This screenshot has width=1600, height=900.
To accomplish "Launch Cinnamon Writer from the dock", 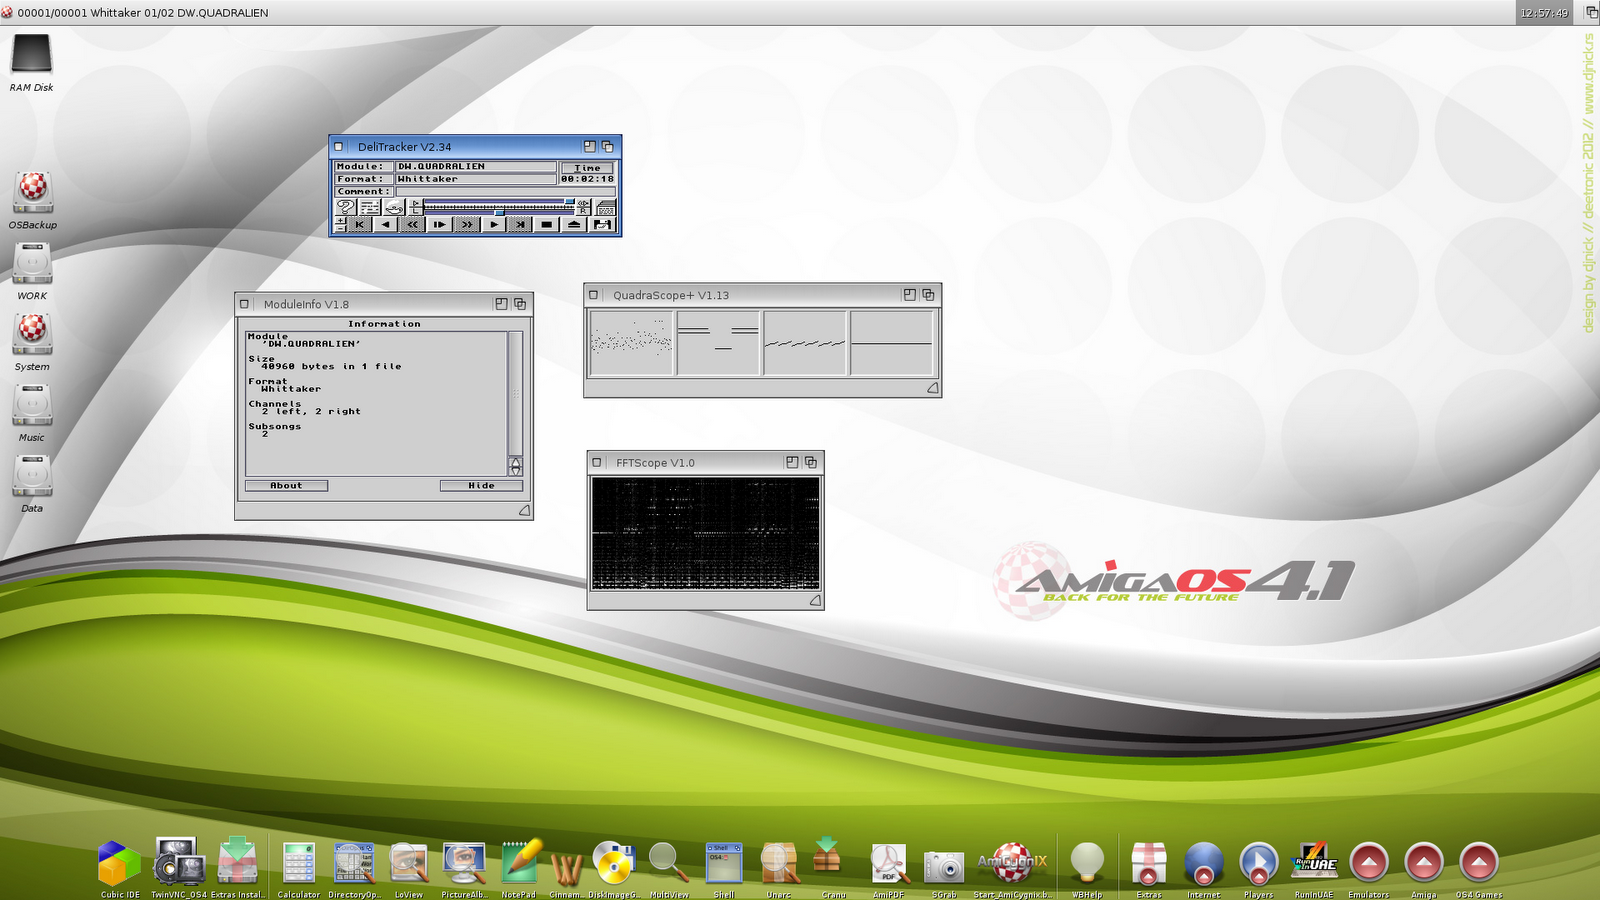I will pyautogui.click(x=566, y=868).
